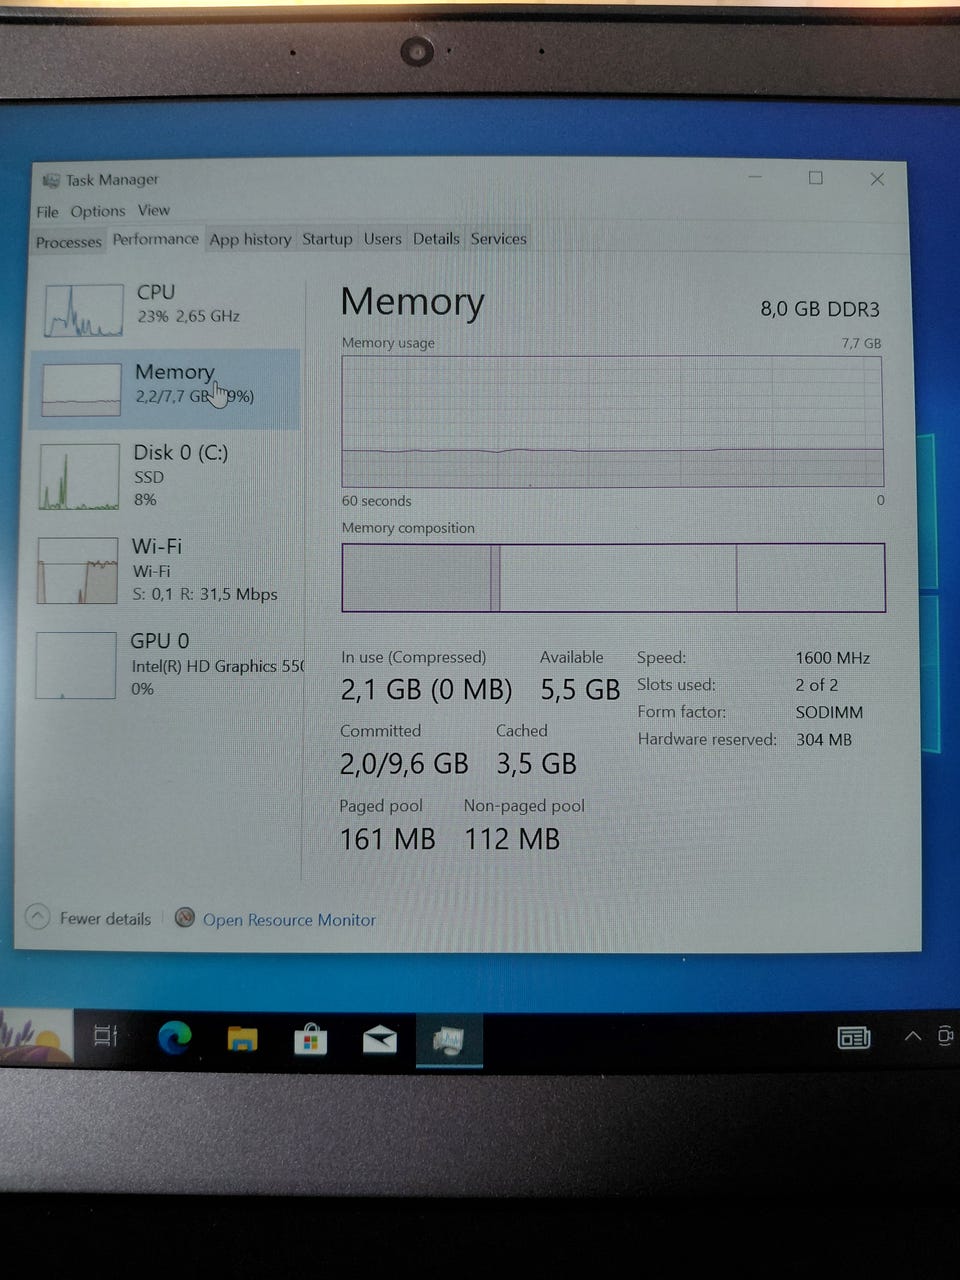
Task: Click the Cached value 3,5 GB
Action: tap(536, 764)
